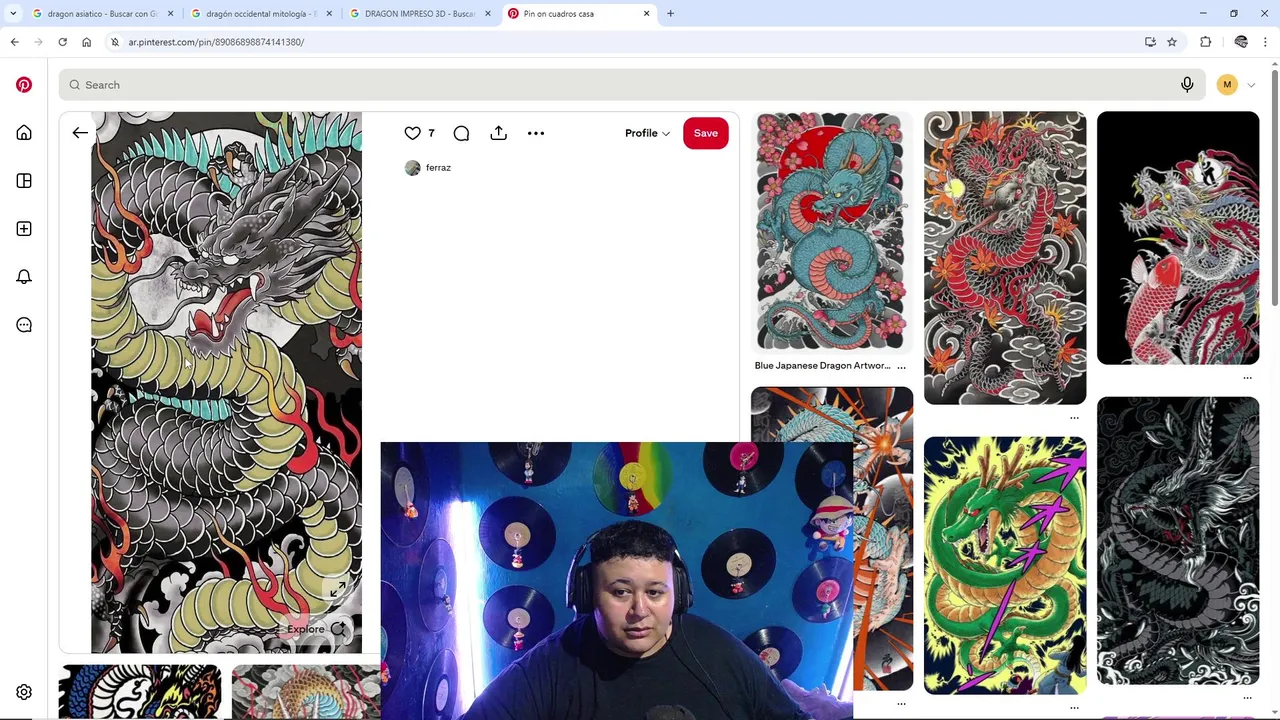This screenshot has height=720, width=1280.
Task: Open more options under the white dragon koi pin
Action: [1247, 378]
